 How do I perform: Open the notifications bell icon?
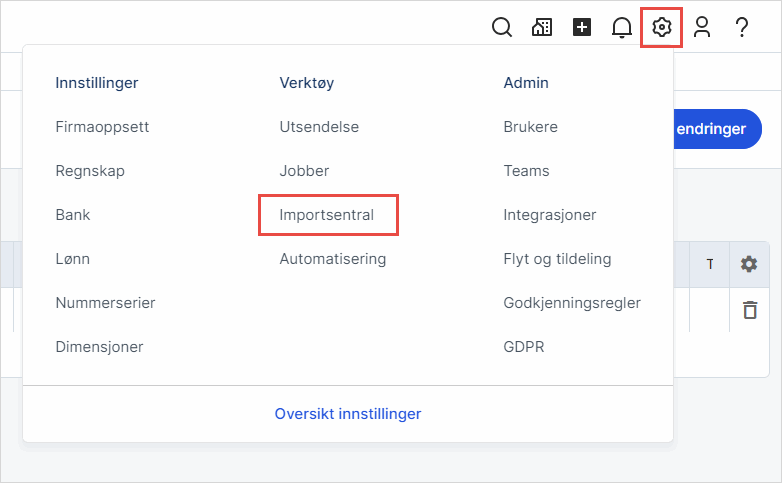click(622, 27)
